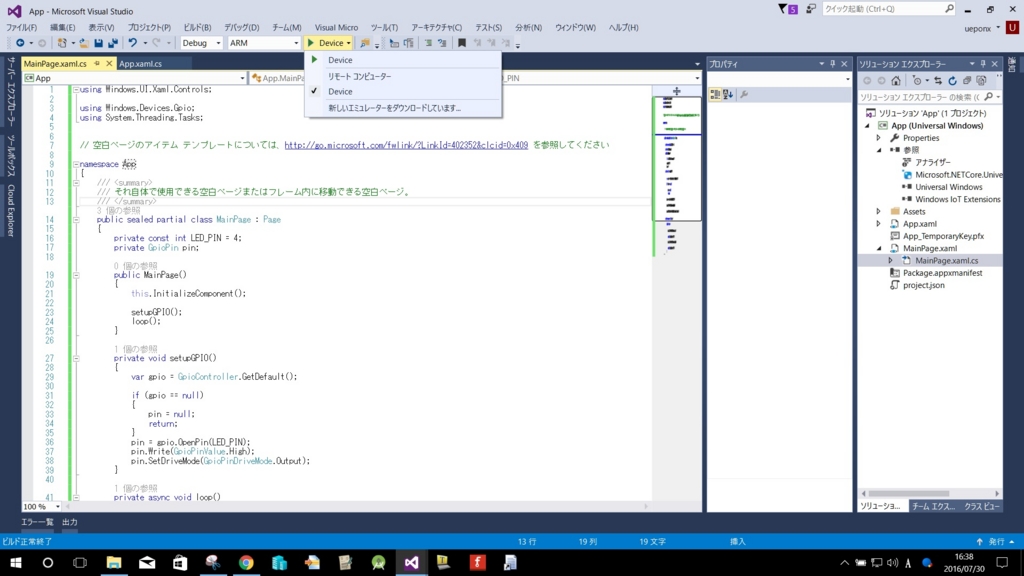Toggle the bookmark on the current line

[462, 43]
